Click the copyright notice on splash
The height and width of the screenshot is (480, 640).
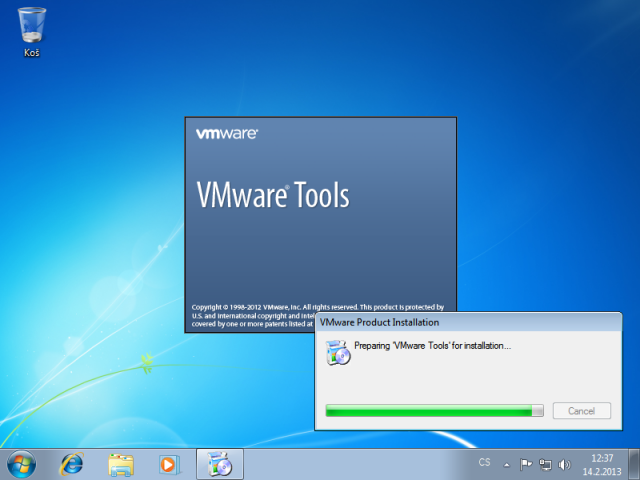point(318,315)
